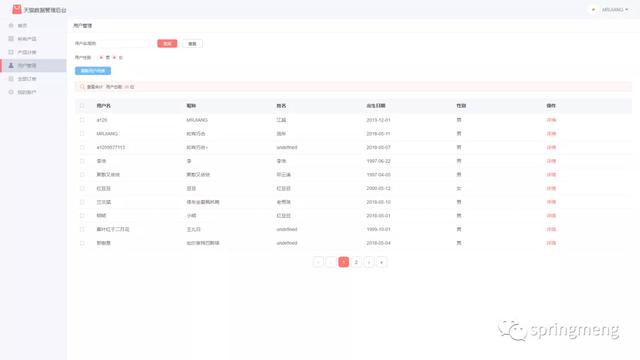Go to the first page with leftmost pagination arrow
Viewport: 640px width, 360px height.
pos(318,262)
